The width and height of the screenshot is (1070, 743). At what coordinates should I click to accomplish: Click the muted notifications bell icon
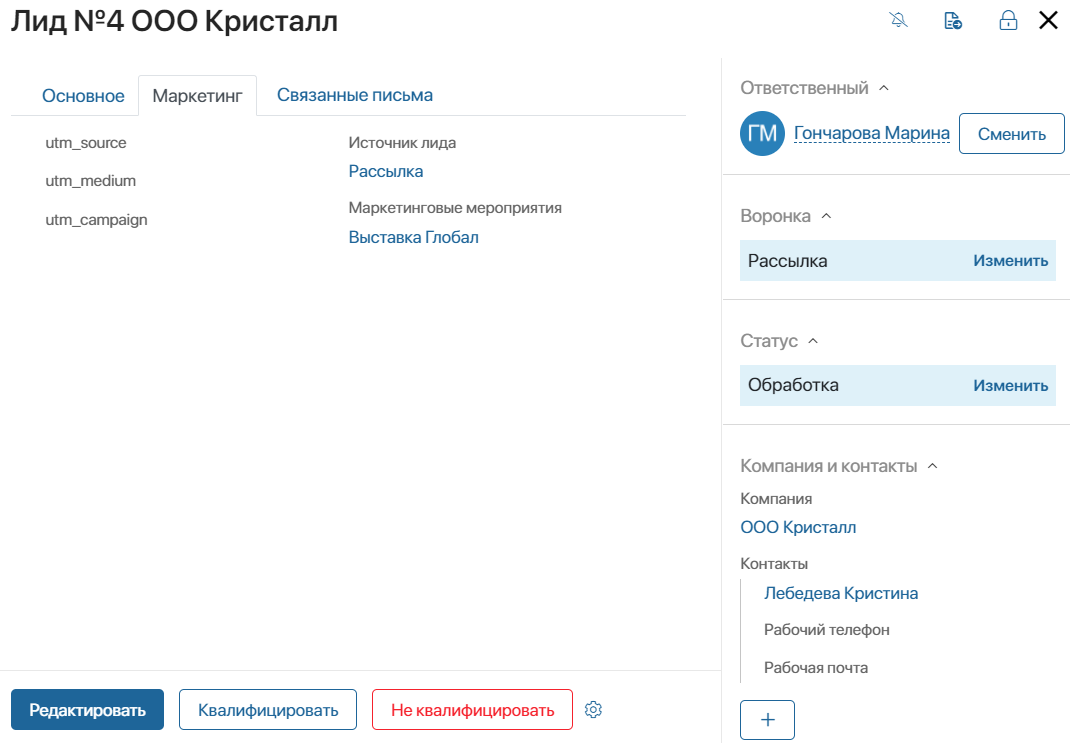click(x=899, y=20)
